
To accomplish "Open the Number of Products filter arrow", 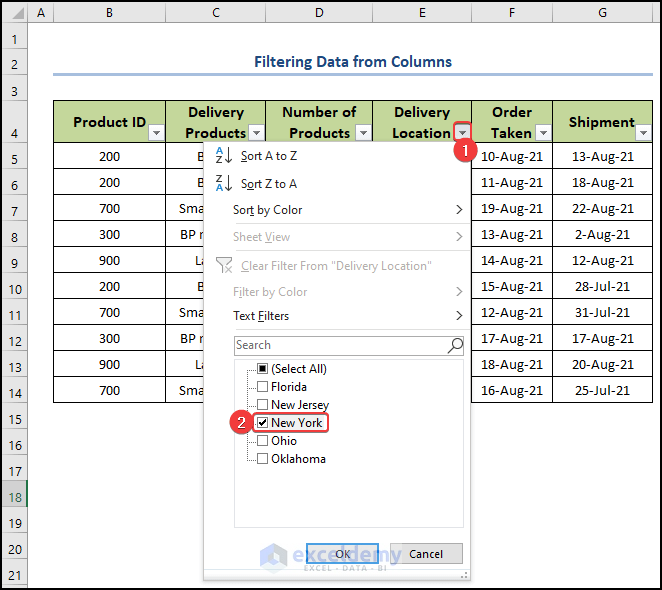I will click(x=362, y=133).
